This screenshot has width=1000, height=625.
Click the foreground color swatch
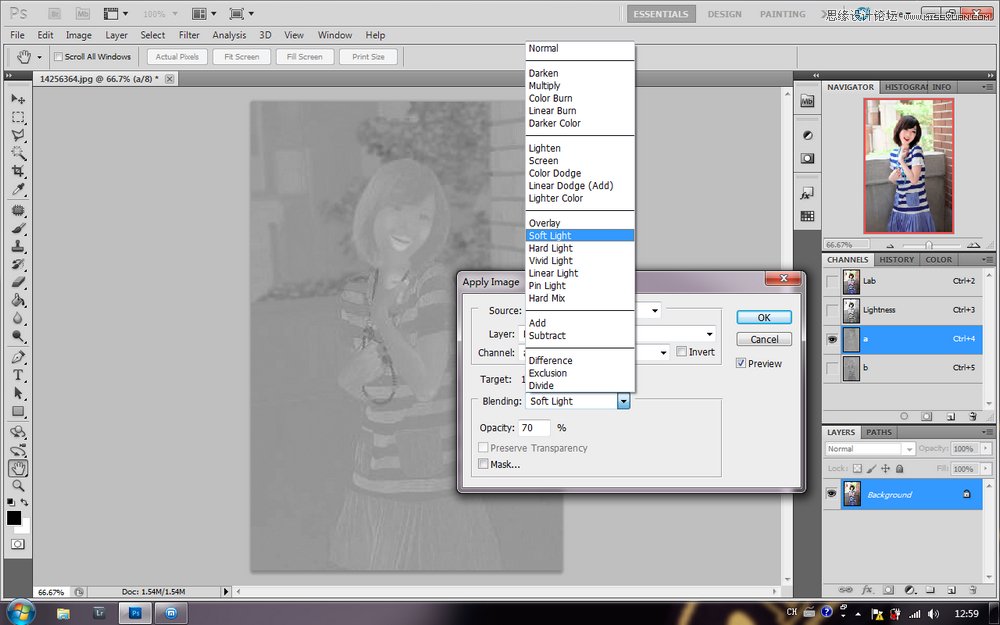pos(14,517)
